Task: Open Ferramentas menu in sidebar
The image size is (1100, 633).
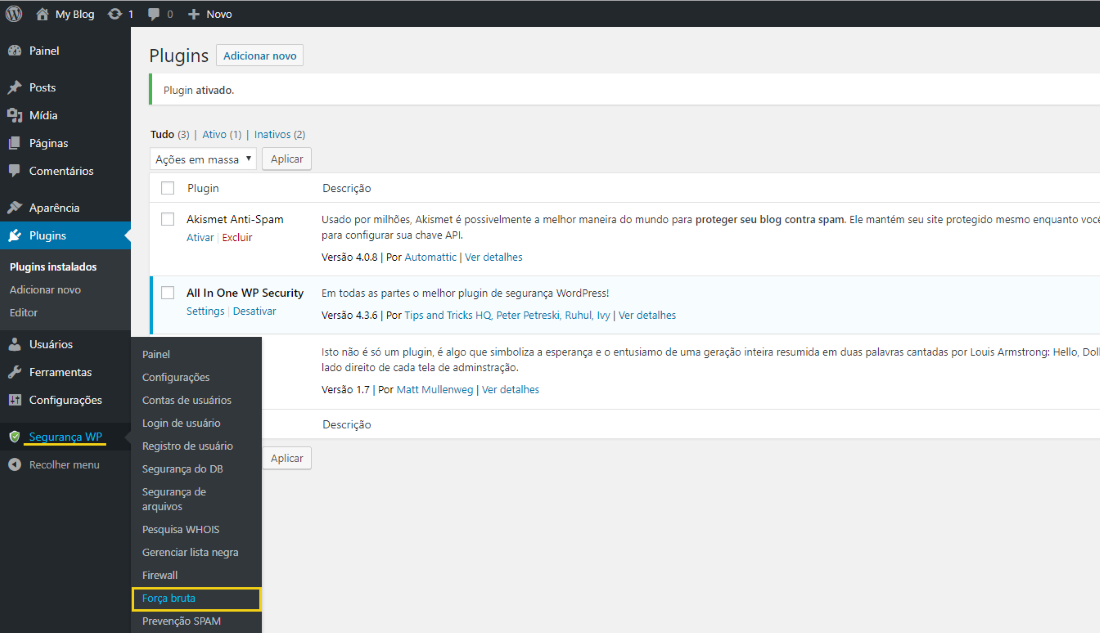Action: point(60,372)
